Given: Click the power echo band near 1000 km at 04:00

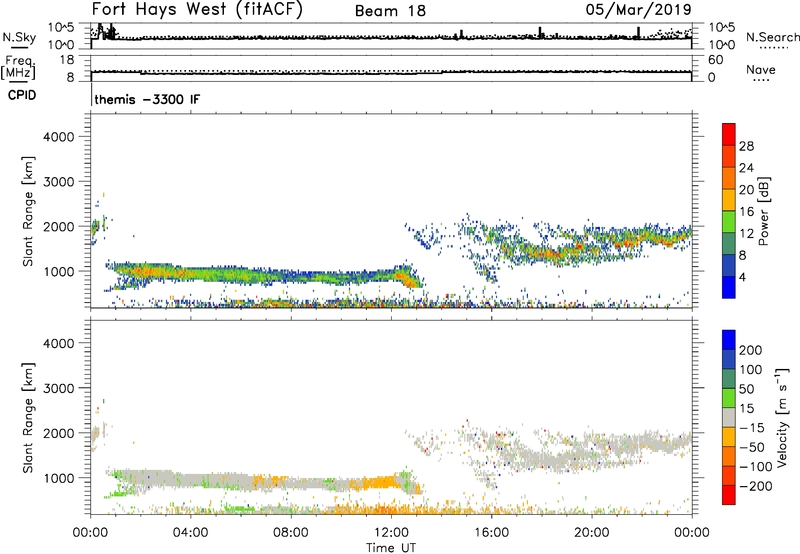Looking at the screenshot, I should 191,274.
